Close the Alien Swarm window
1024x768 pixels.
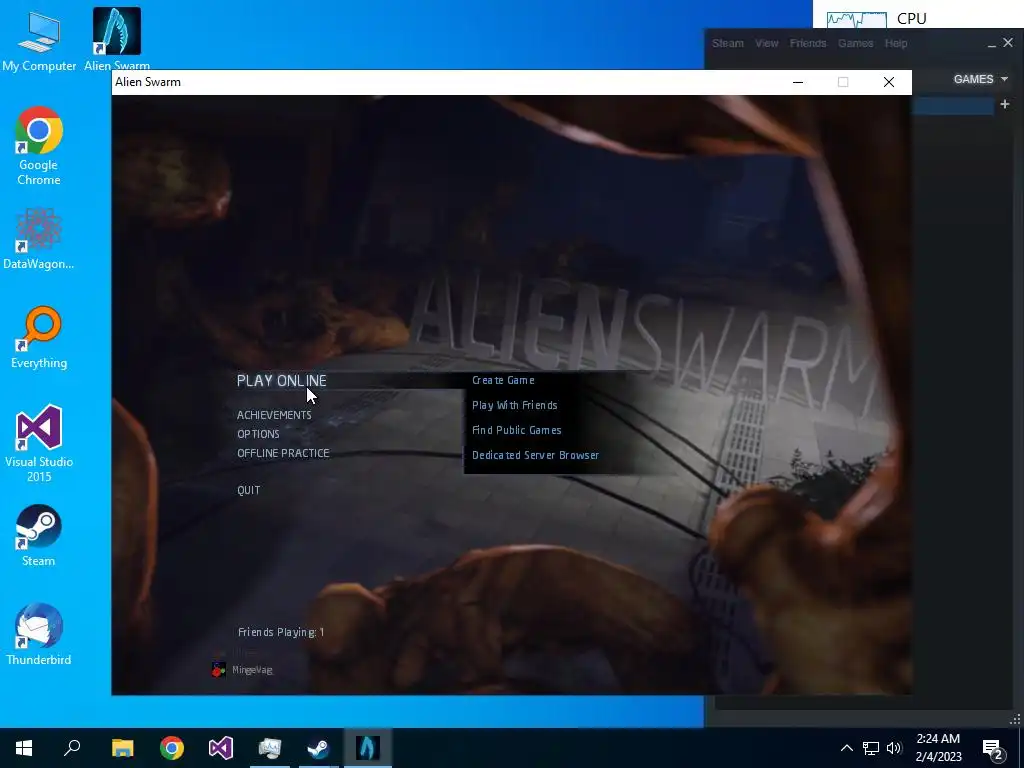889,82
